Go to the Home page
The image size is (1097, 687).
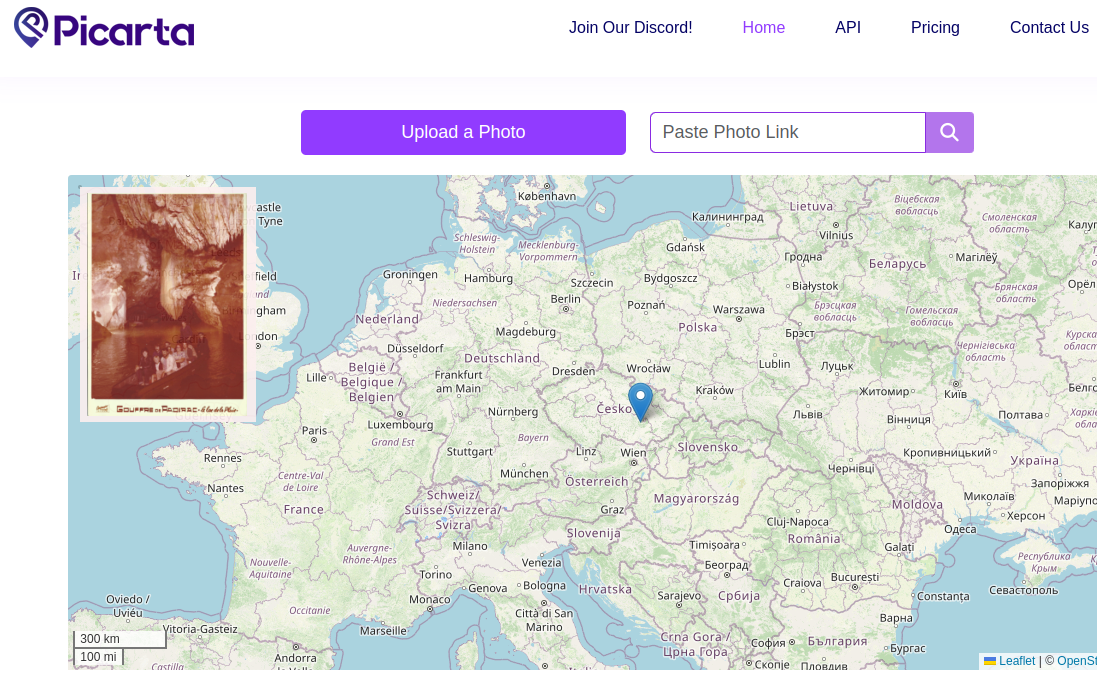(x=763, y=28)
